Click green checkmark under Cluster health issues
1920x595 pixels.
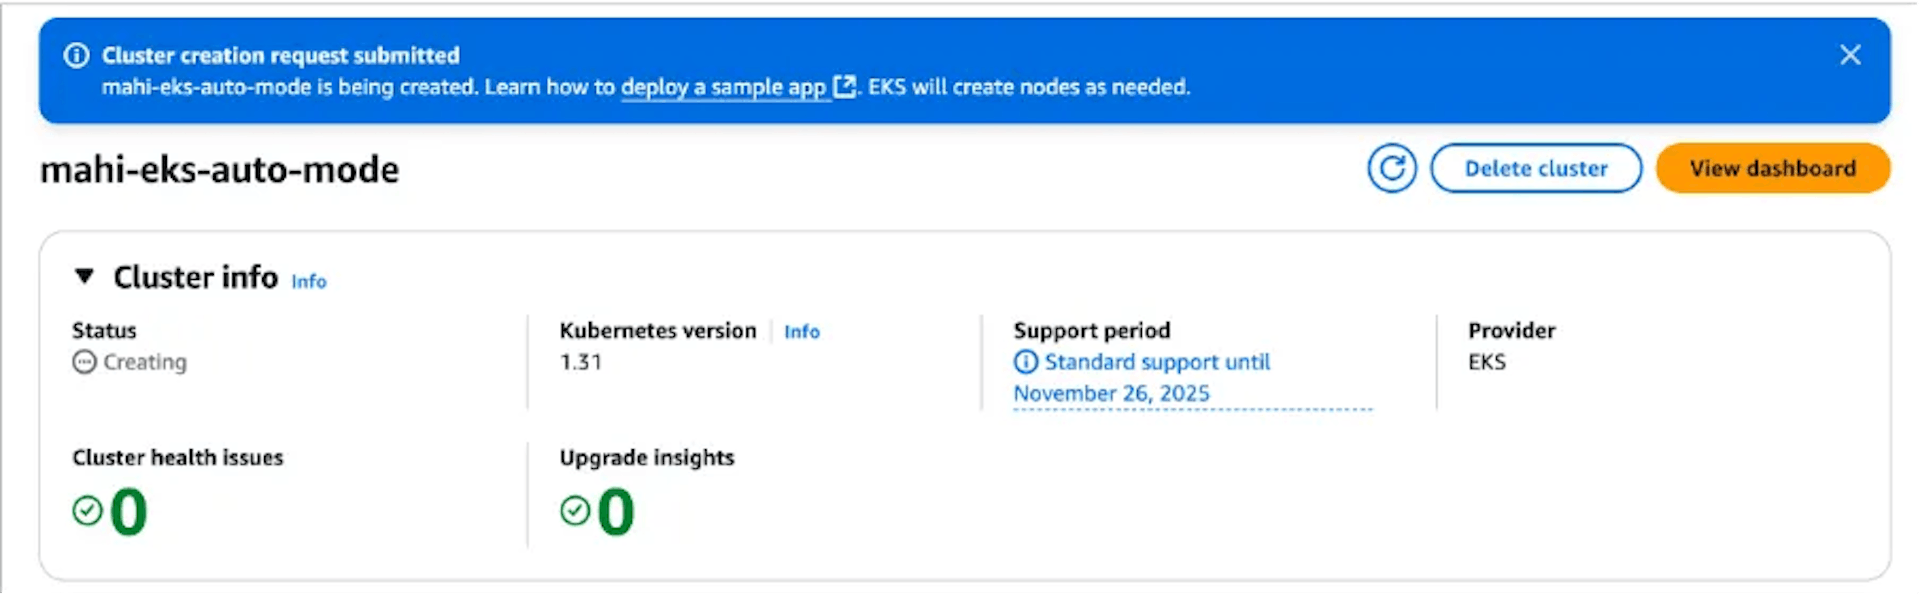pyautogui.click(x=87, y=511)
